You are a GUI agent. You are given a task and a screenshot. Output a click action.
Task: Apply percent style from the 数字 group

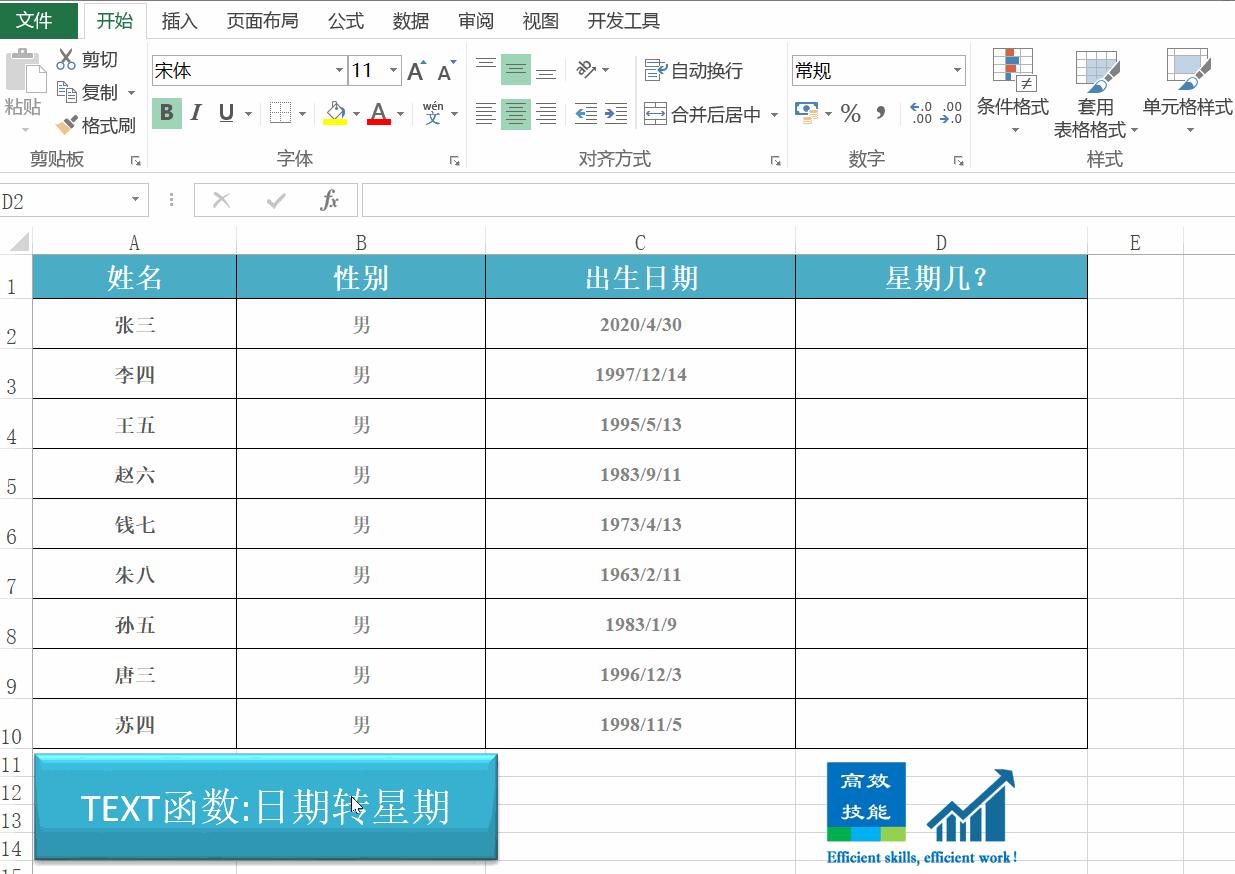tap(848, 113)
